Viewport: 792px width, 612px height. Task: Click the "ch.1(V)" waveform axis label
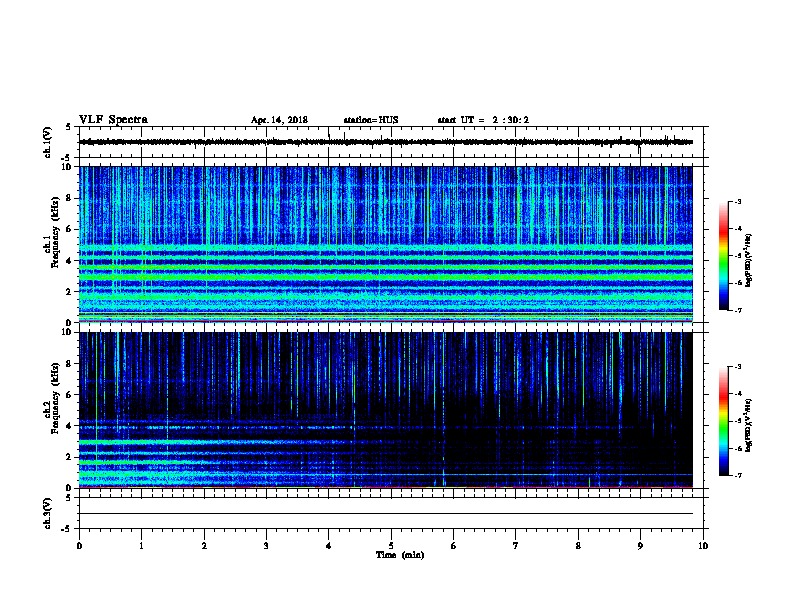coord(47,142)
